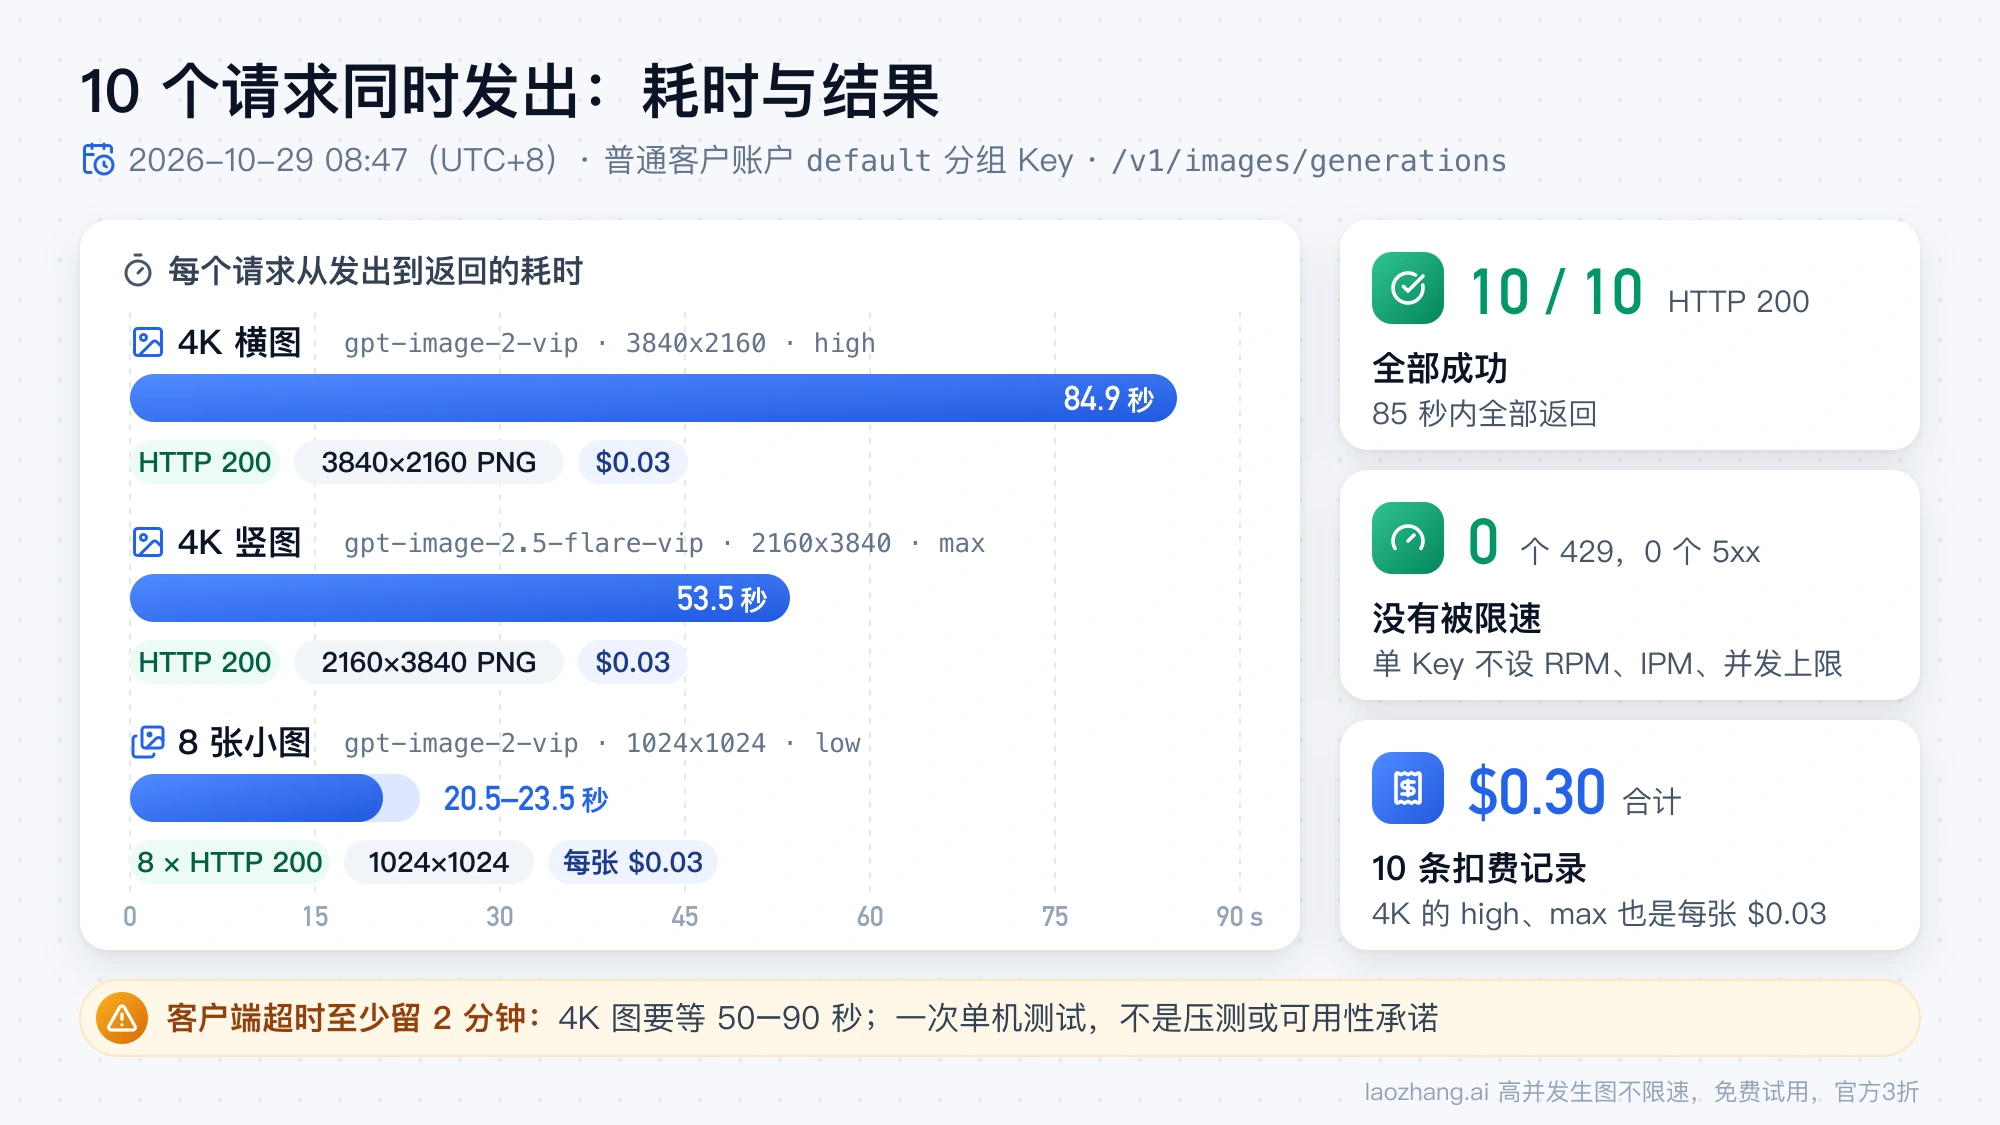Click the 全部成功 heading
The image size is (2000, 1125).
tap(1440, 368)
